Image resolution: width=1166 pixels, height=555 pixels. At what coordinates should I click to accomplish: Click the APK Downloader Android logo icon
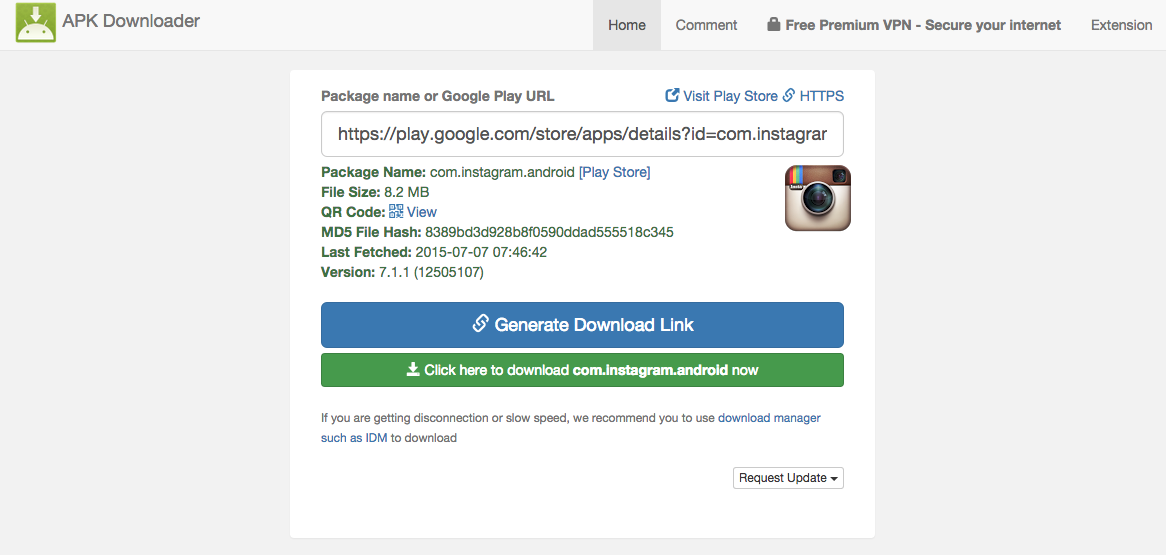click(35, 22)
